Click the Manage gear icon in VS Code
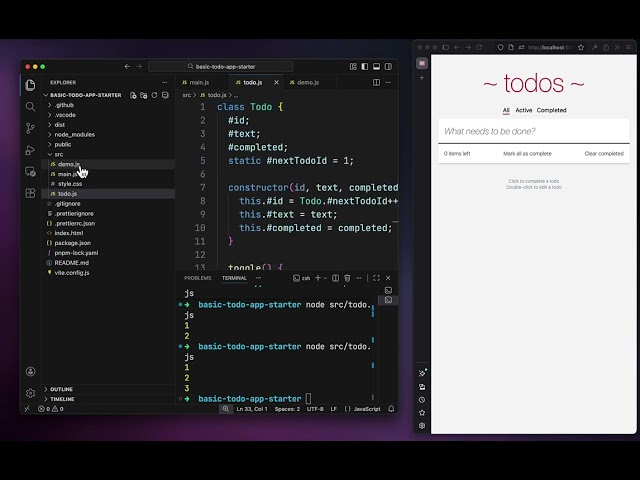This screenshot has height=480, width=640. click(30, 393)
